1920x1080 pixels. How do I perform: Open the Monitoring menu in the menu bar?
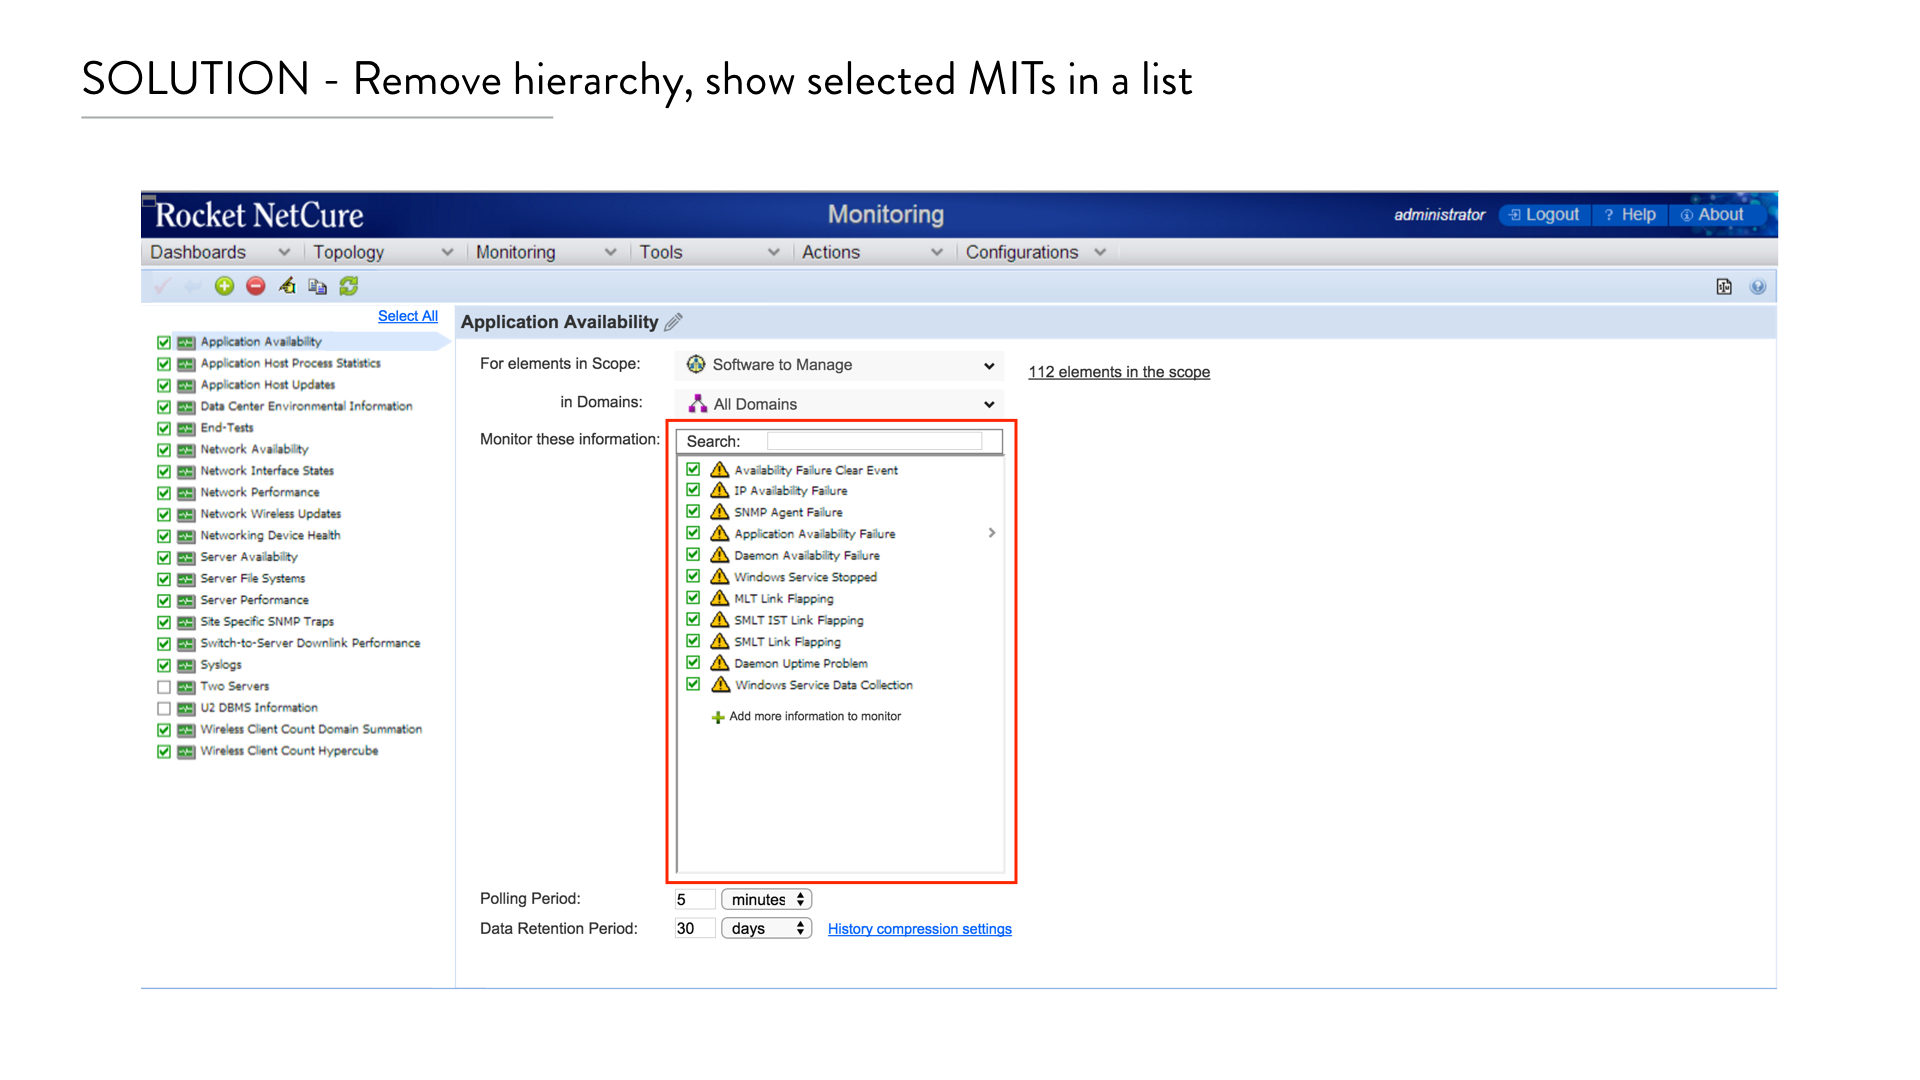[546, 253]
